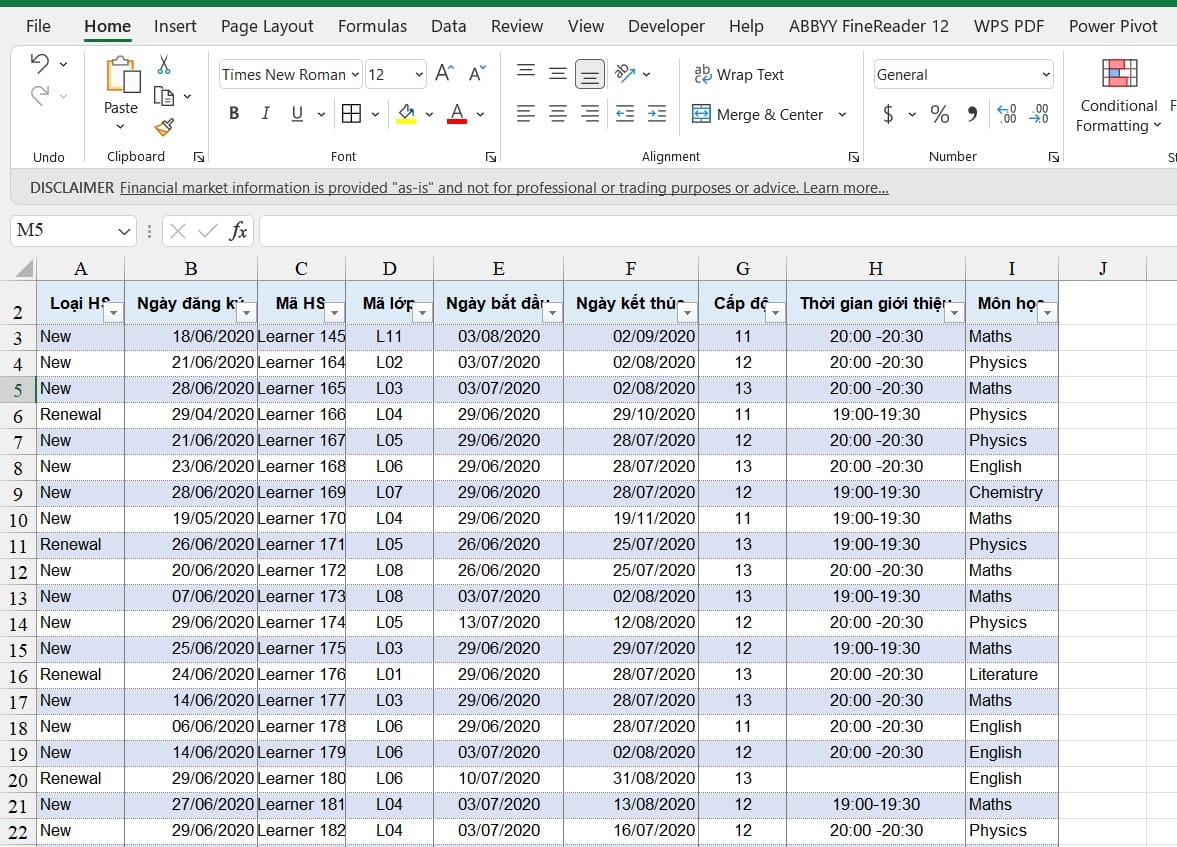This screenshot has height=847, width=1177.
Task: Open filter dropdown for Môn học column
Action: click(1047, 312)
